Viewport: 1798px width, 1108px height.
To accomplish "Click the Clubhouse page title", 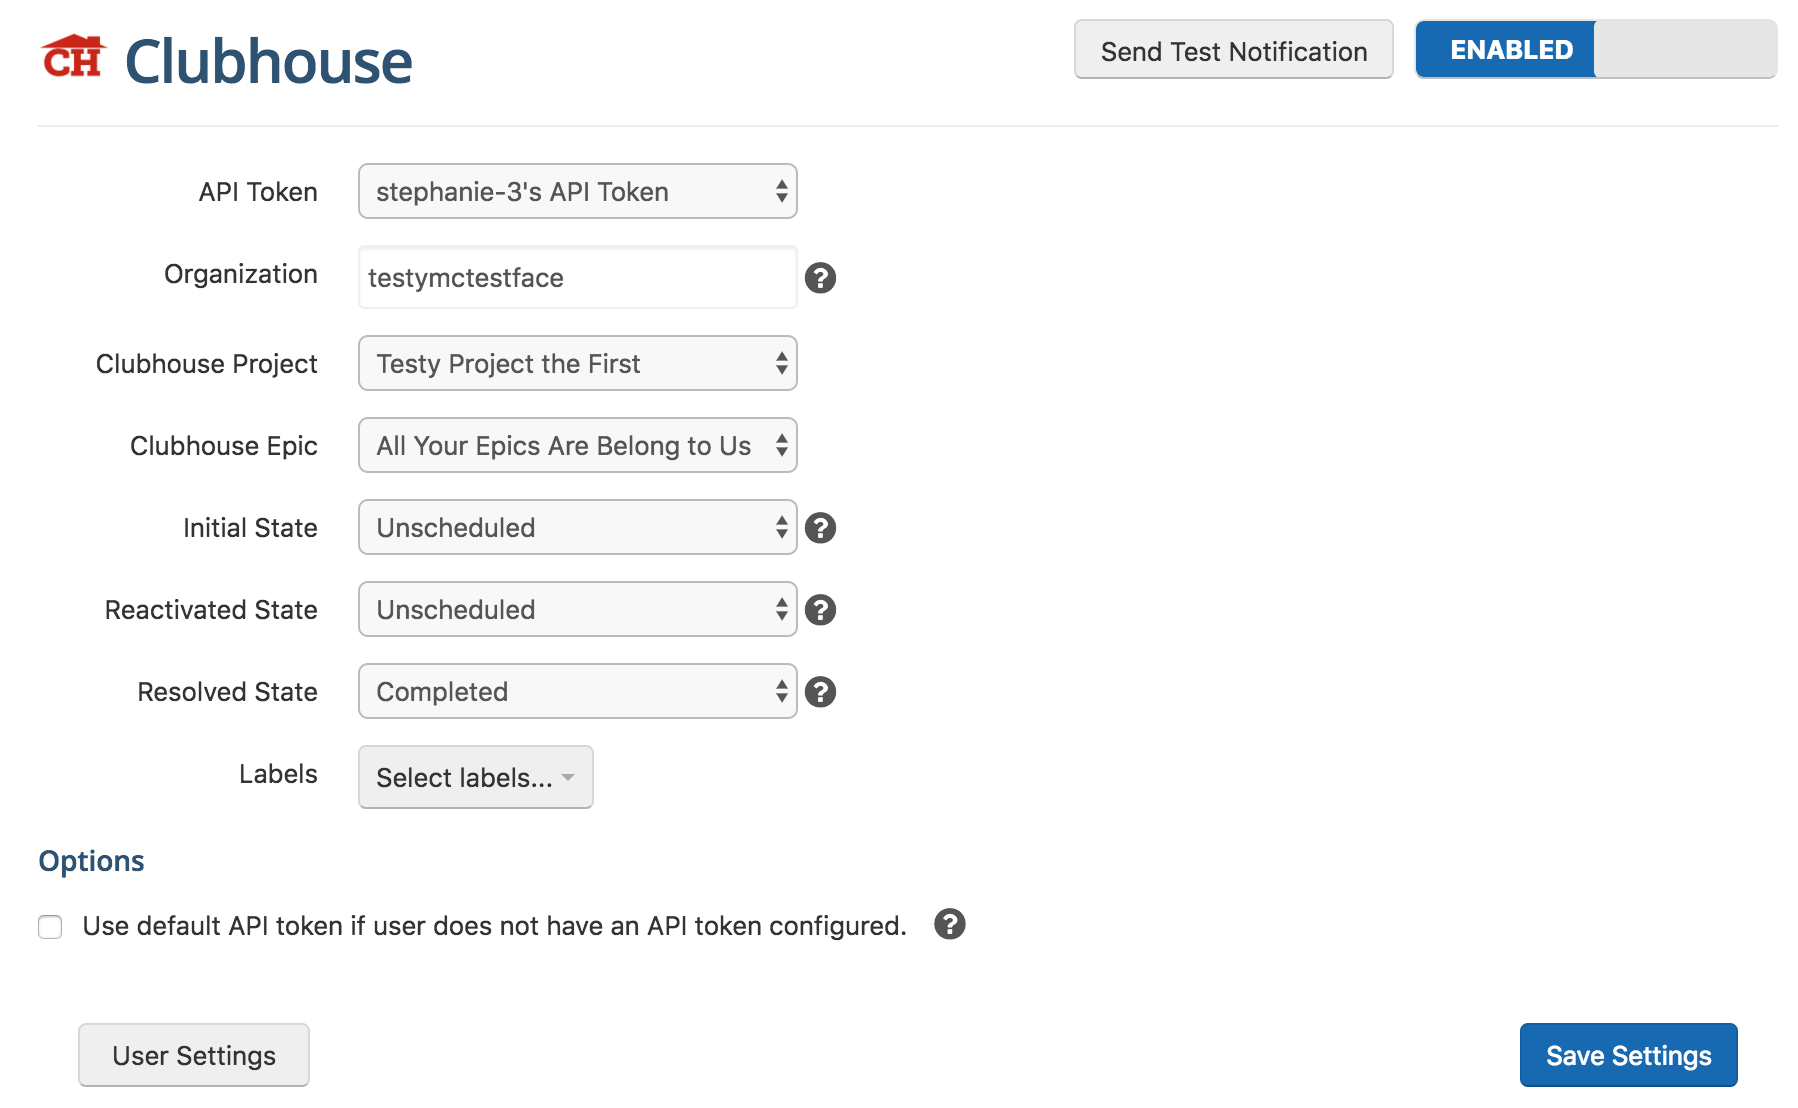I will click(x=269, y=61).
